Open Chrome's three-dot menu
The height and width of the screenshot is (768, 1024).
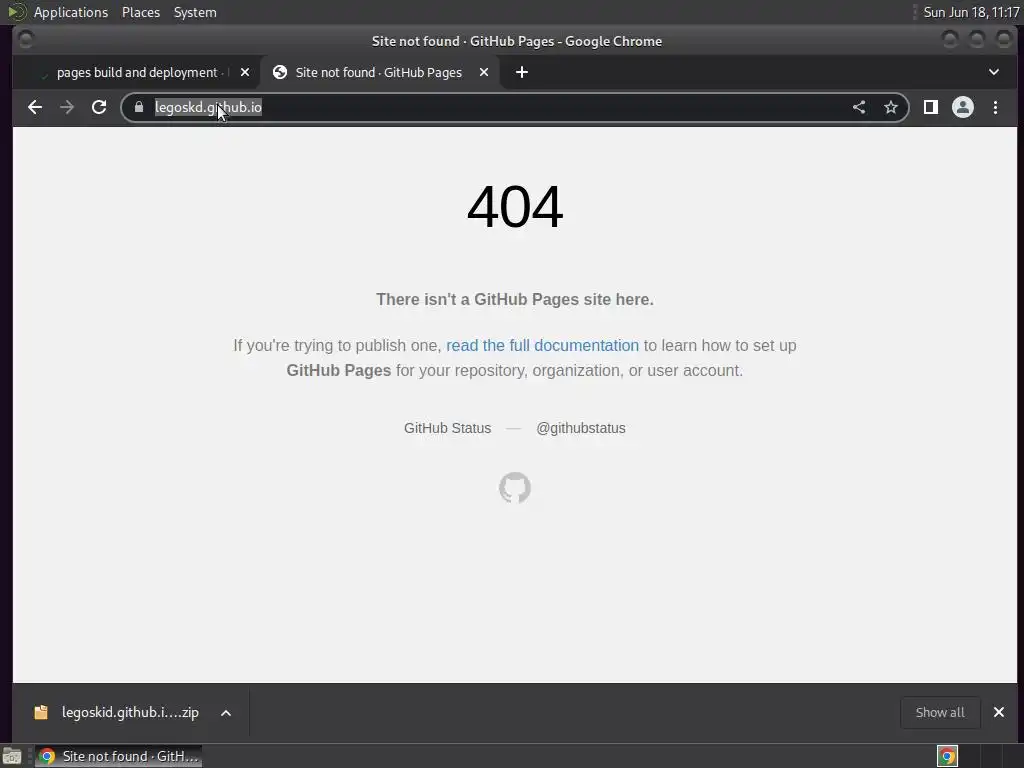995,108
